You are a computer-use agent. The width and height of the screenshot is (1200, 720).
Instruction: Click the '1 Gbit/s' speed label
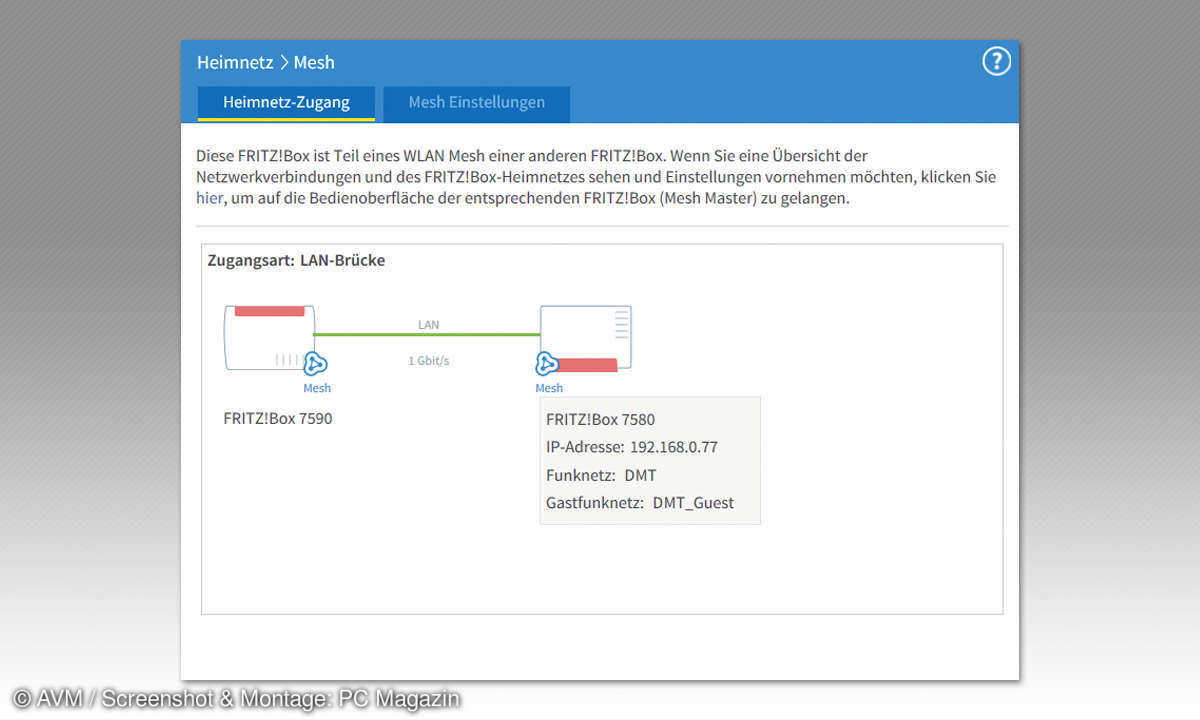click(428, 360)
